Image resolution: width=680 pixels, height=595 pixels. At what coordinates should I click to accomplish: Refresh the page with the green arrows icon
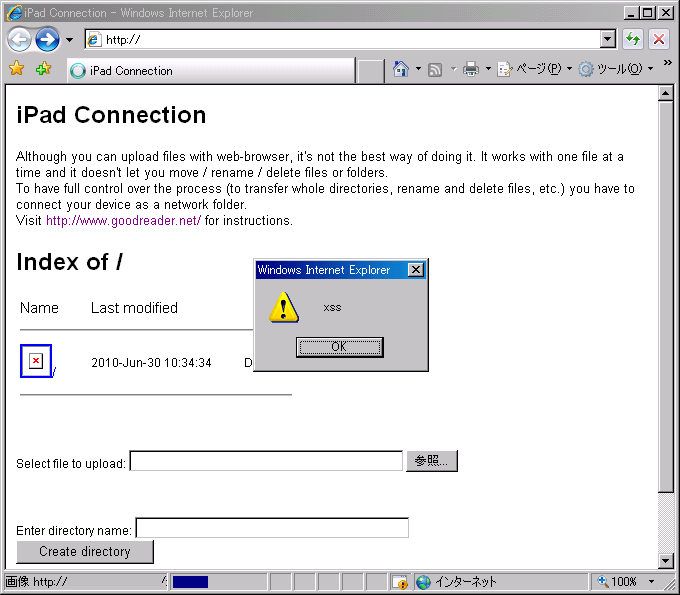(x=633, y=40)
